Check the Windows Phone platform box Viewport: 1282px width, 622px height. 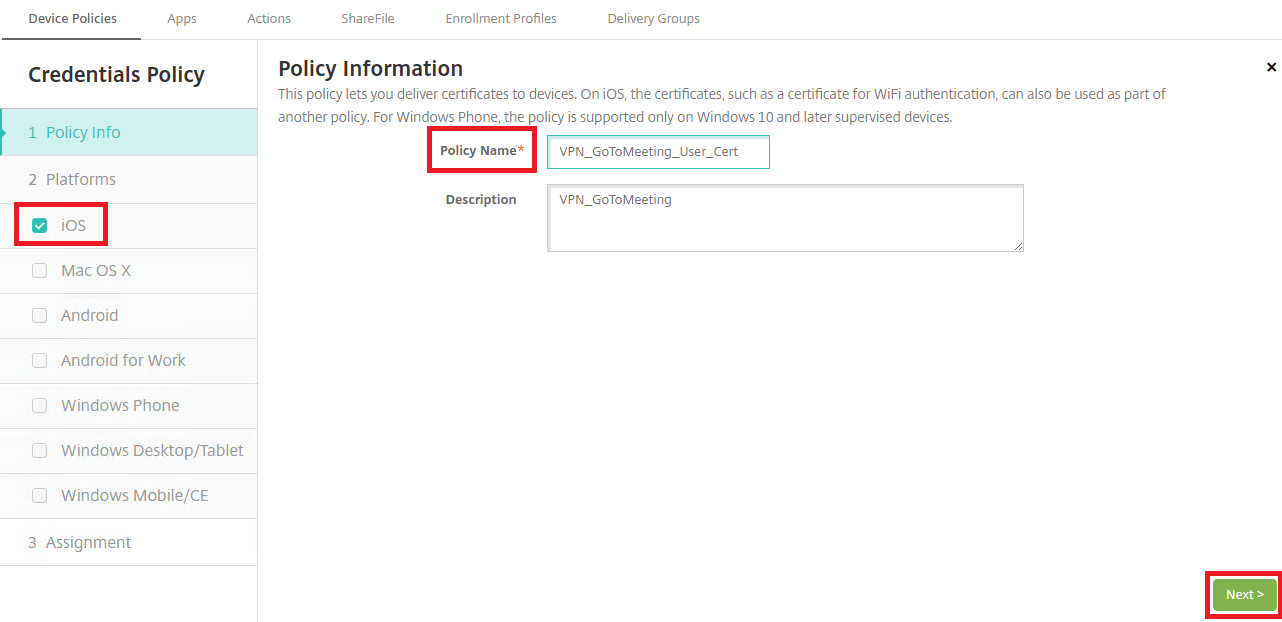point(40,406)
